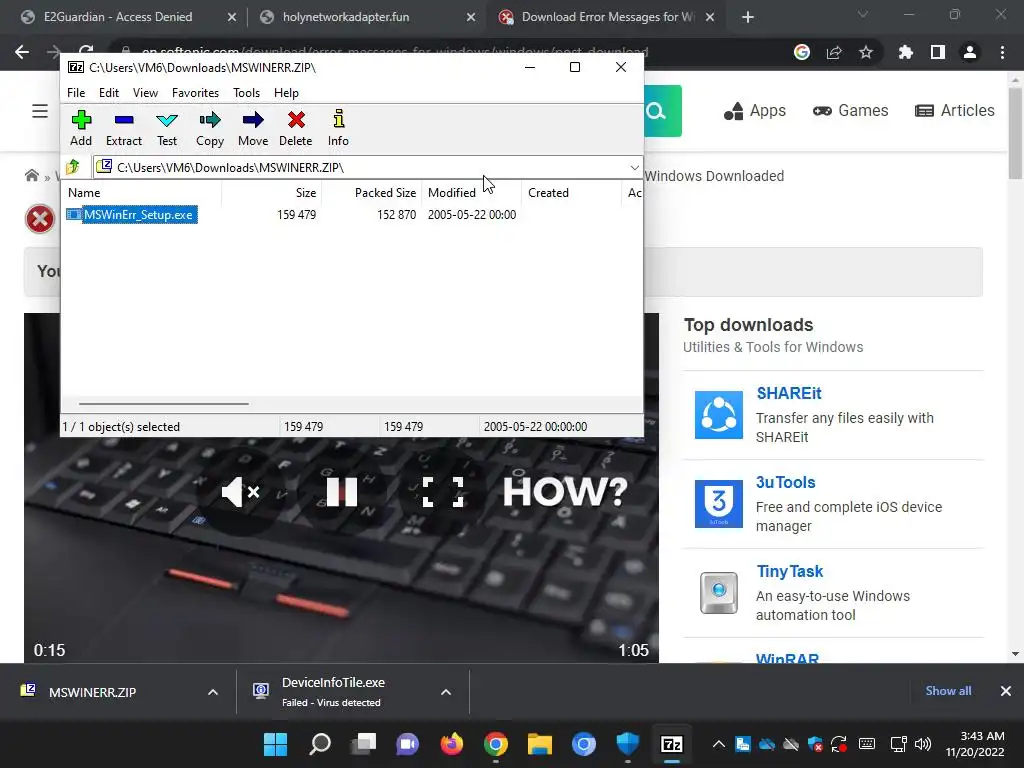Switch to the E2Guardian Access Denied tab

pyautogui.click(x=118, y=17)
